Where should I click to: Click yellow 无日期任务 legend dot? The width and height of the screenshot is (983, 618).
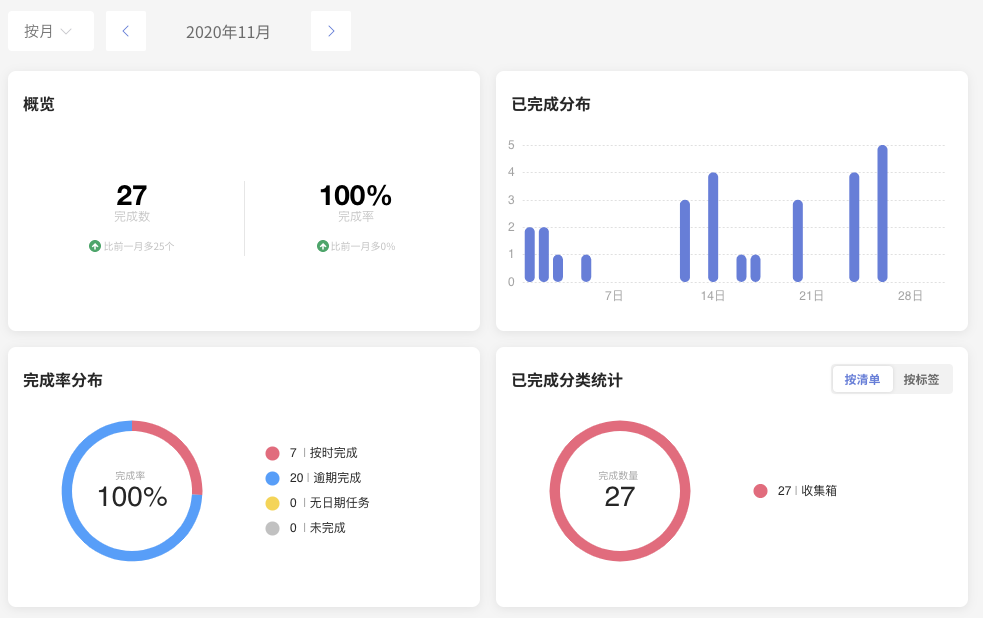272,503
